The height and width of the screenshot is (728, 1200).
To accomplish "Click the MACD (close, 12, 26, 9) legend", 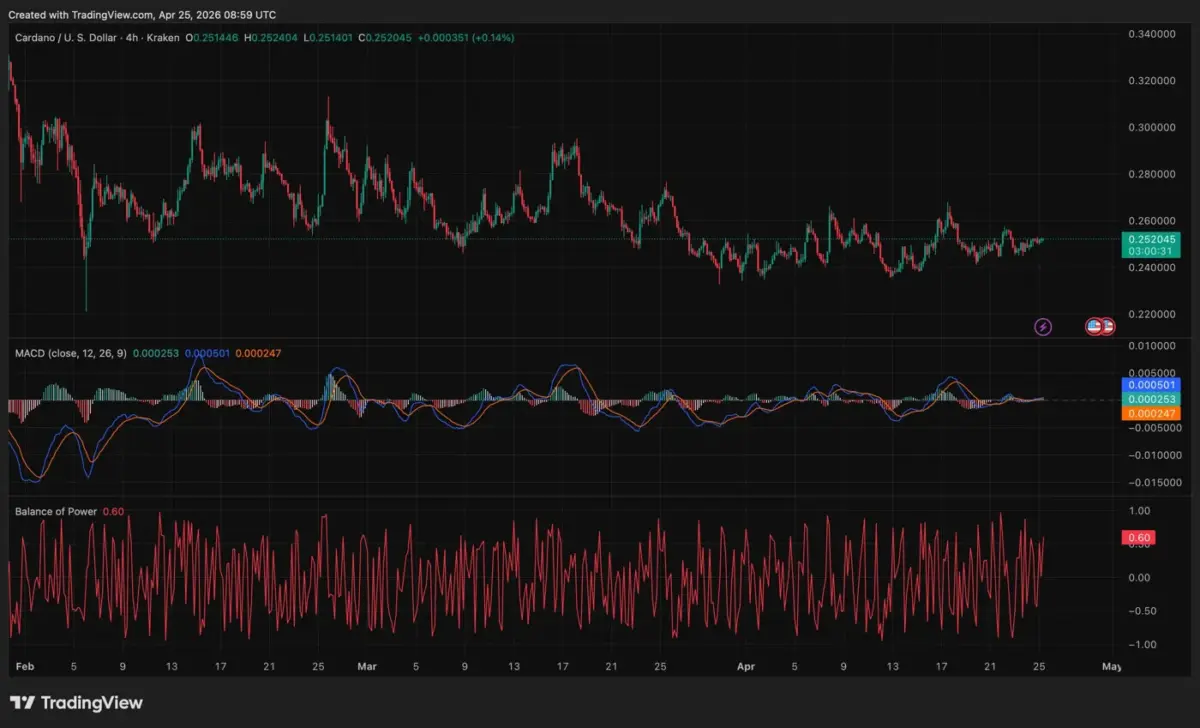I will point(72,352).
